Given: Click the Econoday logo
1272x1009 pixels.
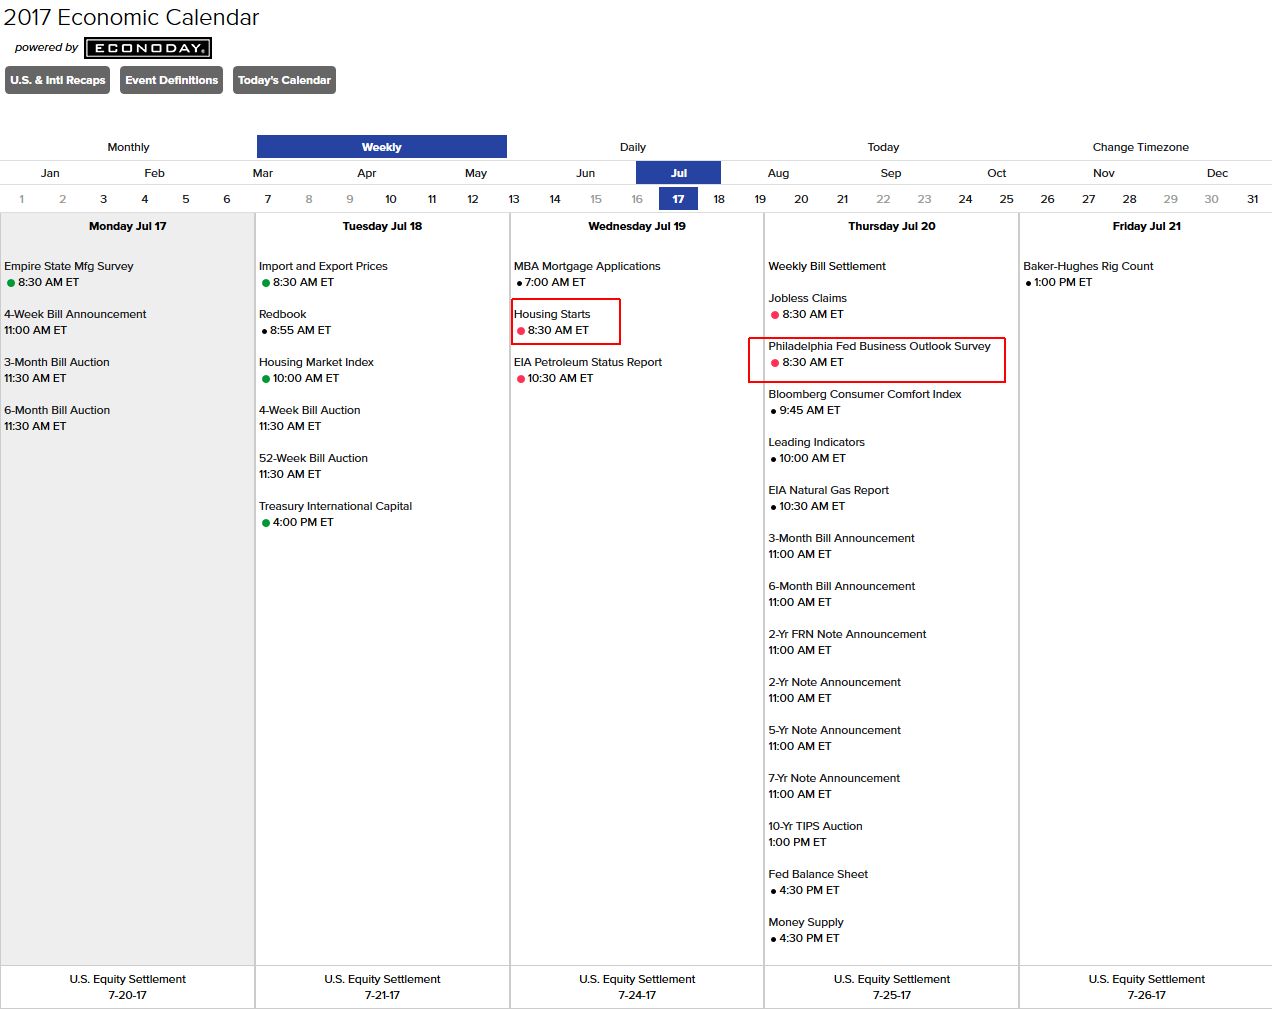Looking at the screenshot, I should click(148, 48).
